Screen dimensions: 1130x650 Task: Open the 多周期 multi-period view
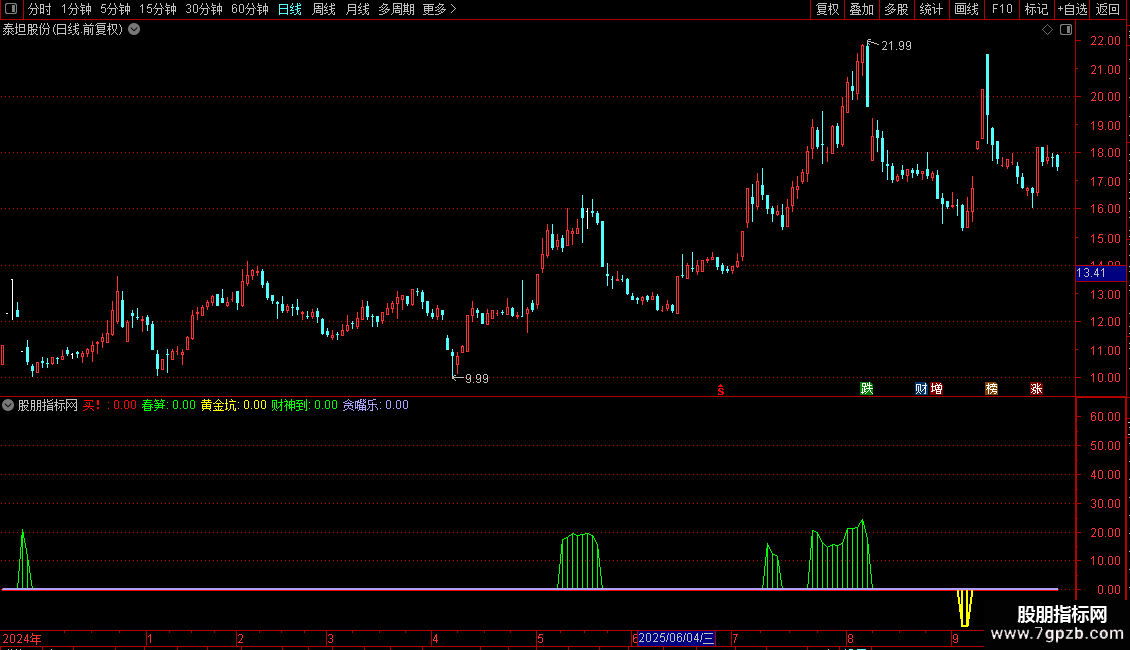click(x=396, y=9)
